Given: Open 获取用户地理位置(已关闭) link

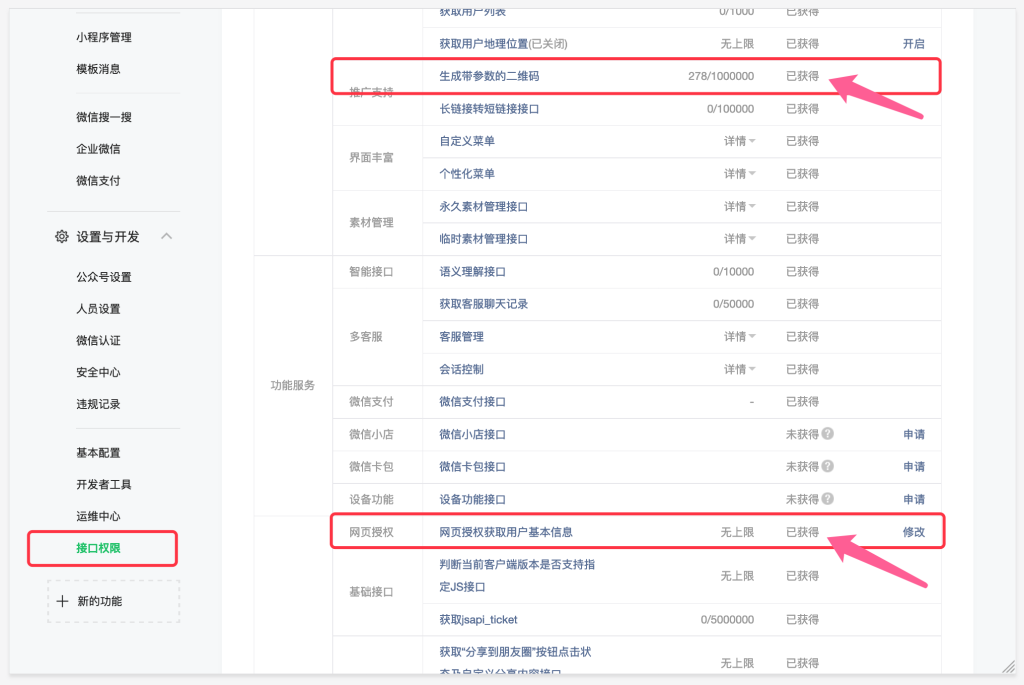Looking at the screenshot, I should pyautogui.click(x=503, y=44).
